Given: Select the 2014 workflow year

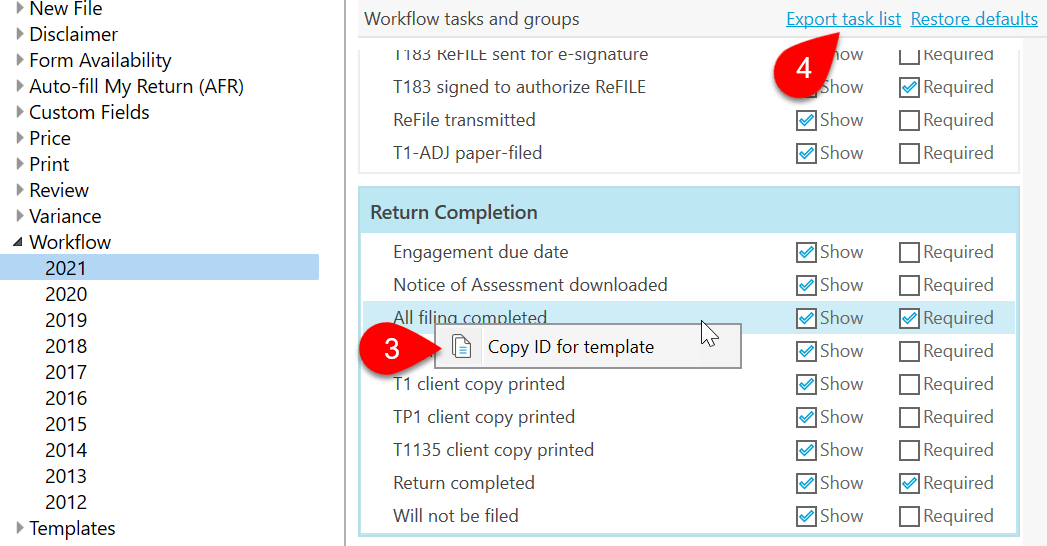Looking at the screenshot, I should (66, 450).
